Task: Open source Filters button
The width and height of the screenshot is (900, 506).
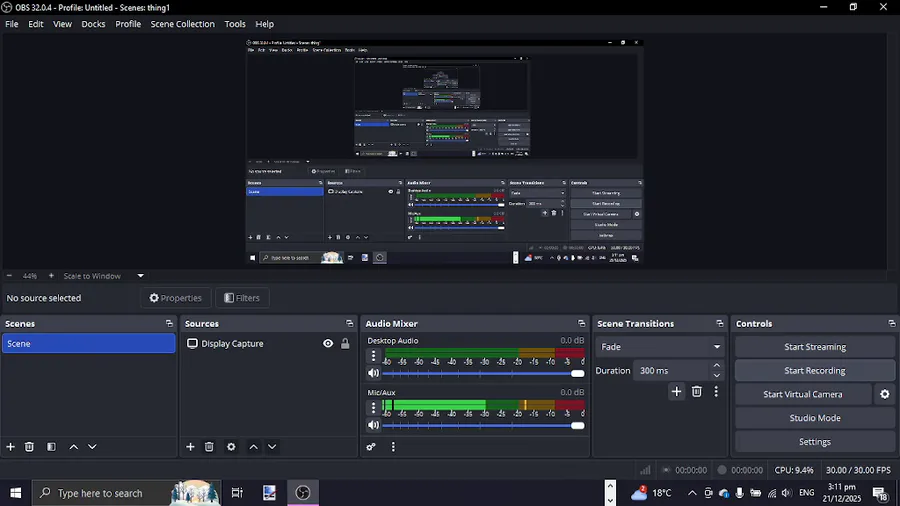Action: (242, 298)
